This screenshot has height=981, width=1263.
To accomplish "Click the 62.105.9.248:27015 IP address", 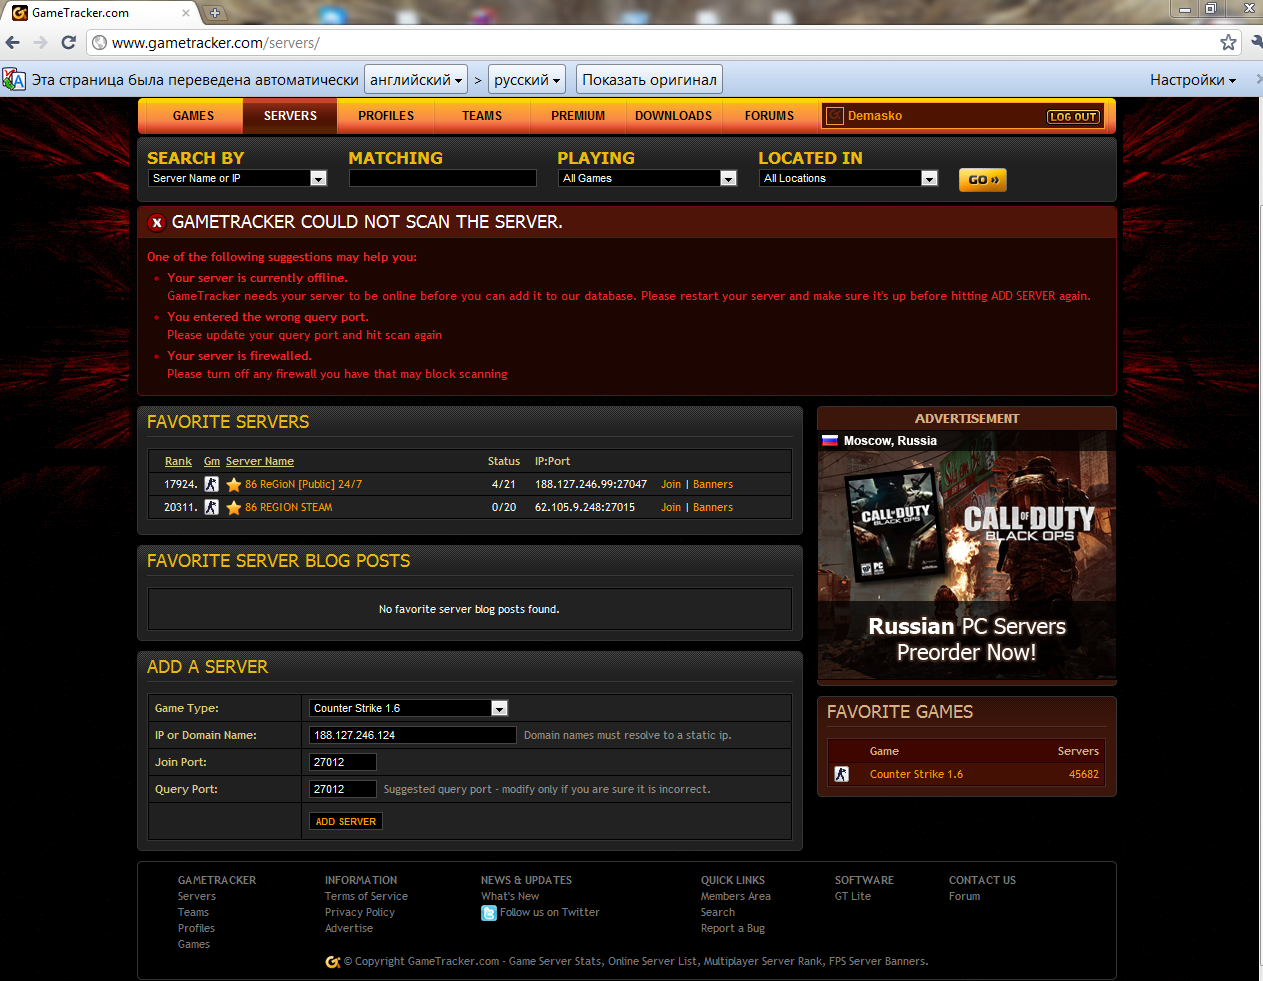I will (585, 507).
